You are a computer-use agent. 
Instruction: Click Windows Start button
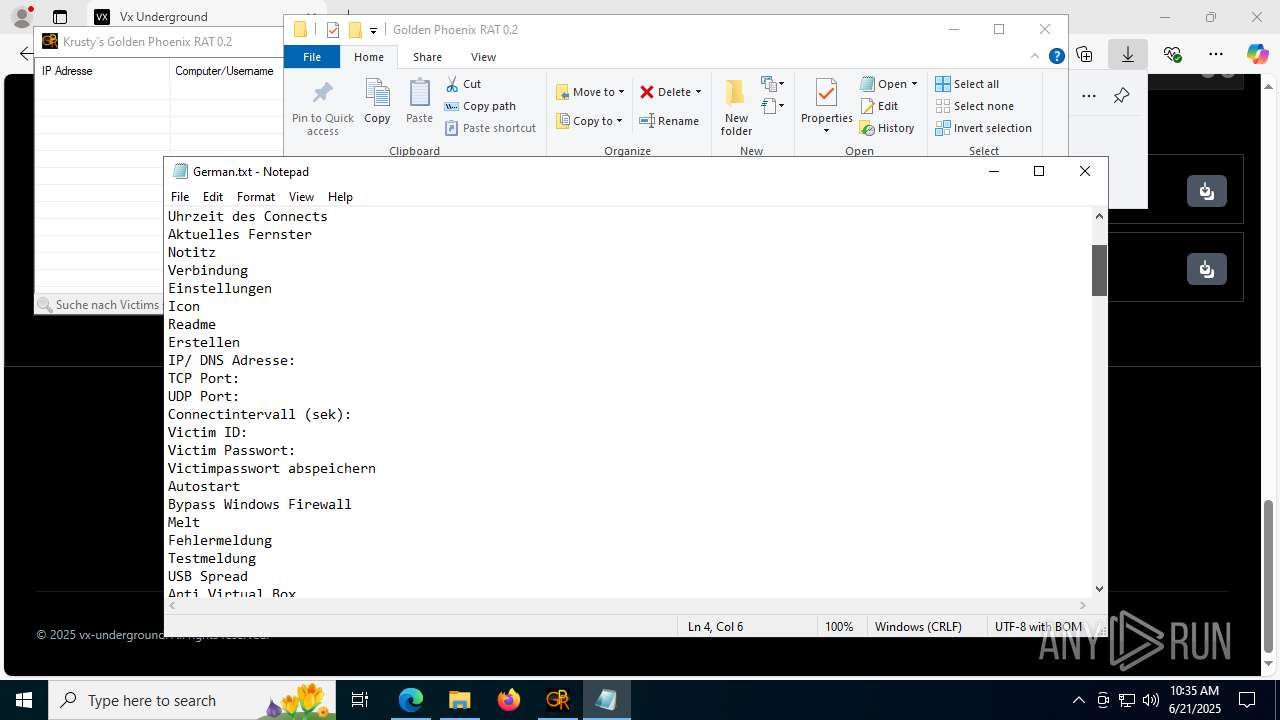tap(23, 700)
